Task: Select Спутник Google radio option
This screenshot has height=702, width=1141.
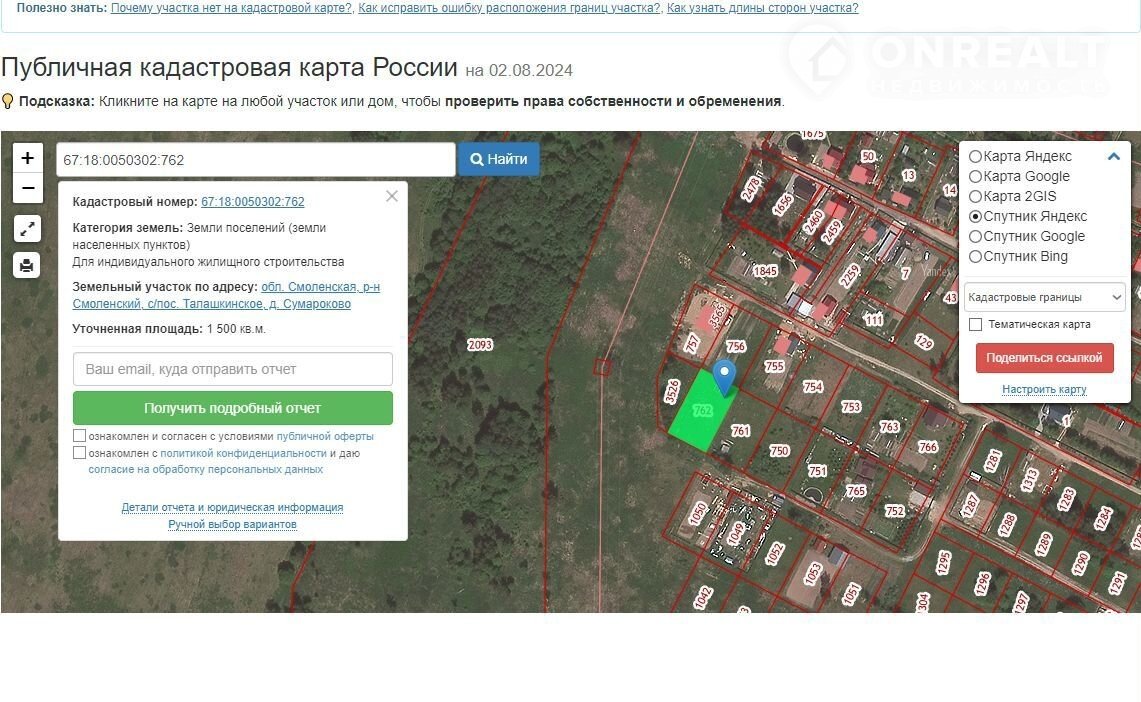Action: point(976,237)
